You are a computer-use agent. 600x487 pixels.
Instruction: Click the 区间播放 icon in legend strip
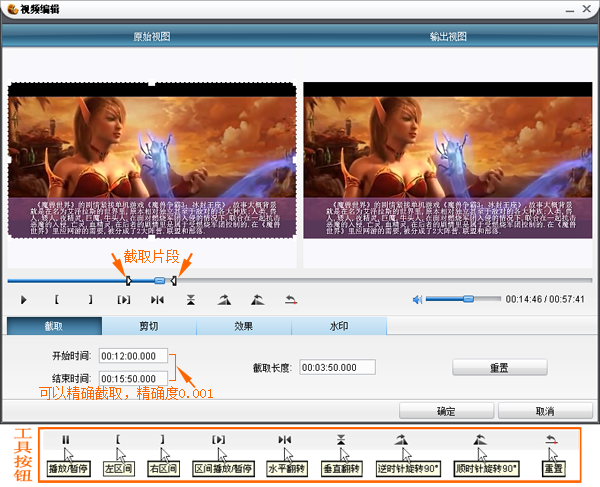218,440
